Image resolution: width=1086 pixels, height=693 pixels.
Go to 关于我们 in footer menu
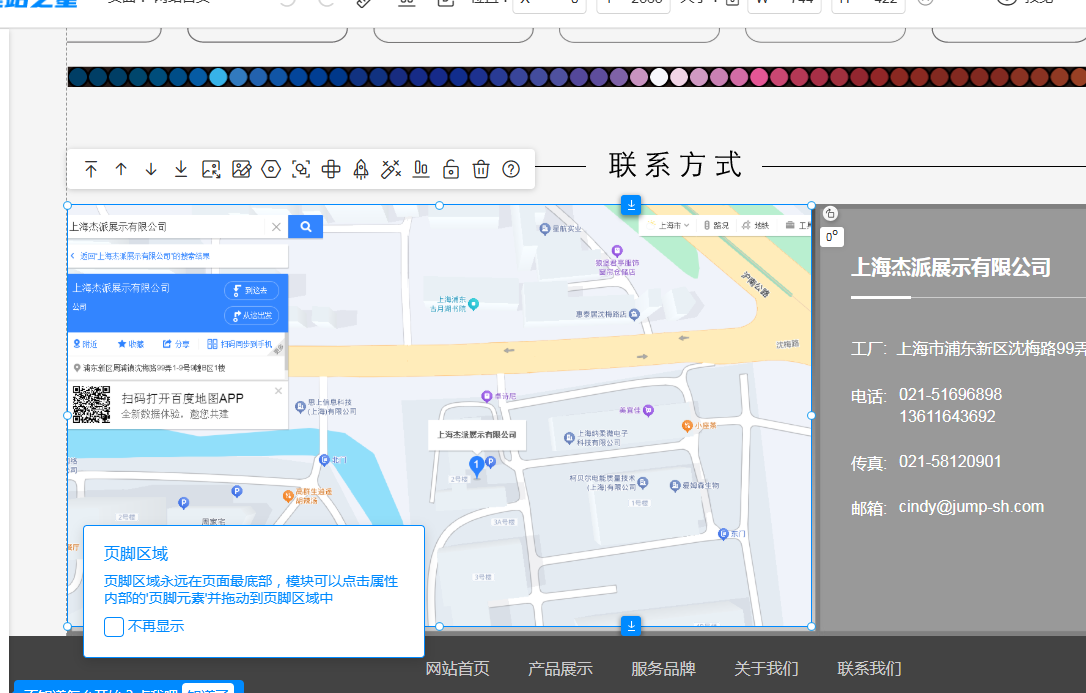point(766,669)
